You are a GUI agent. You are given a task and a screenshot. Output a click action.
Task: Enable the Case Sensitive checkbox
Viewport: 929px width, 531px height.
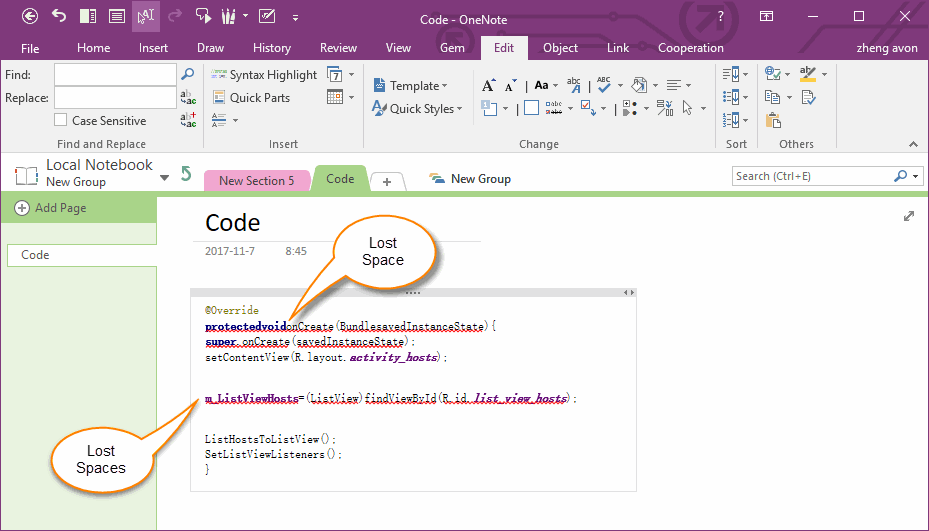point(61,121)
